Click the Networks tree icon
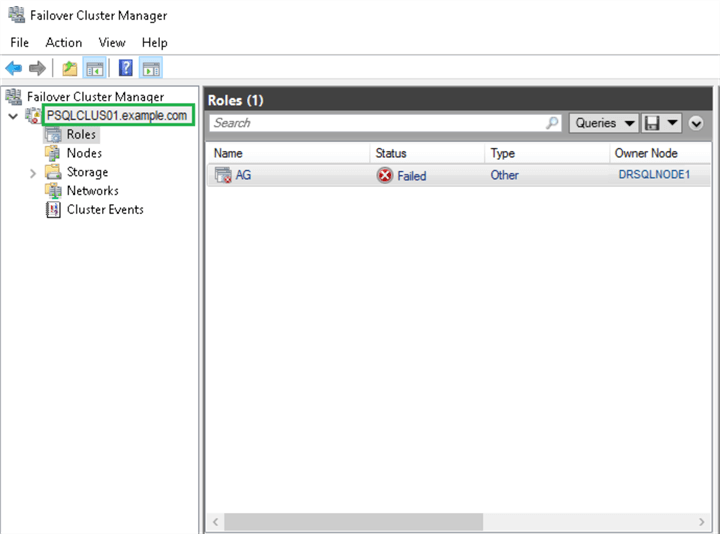Screen dimensions: 720x534 53,191
